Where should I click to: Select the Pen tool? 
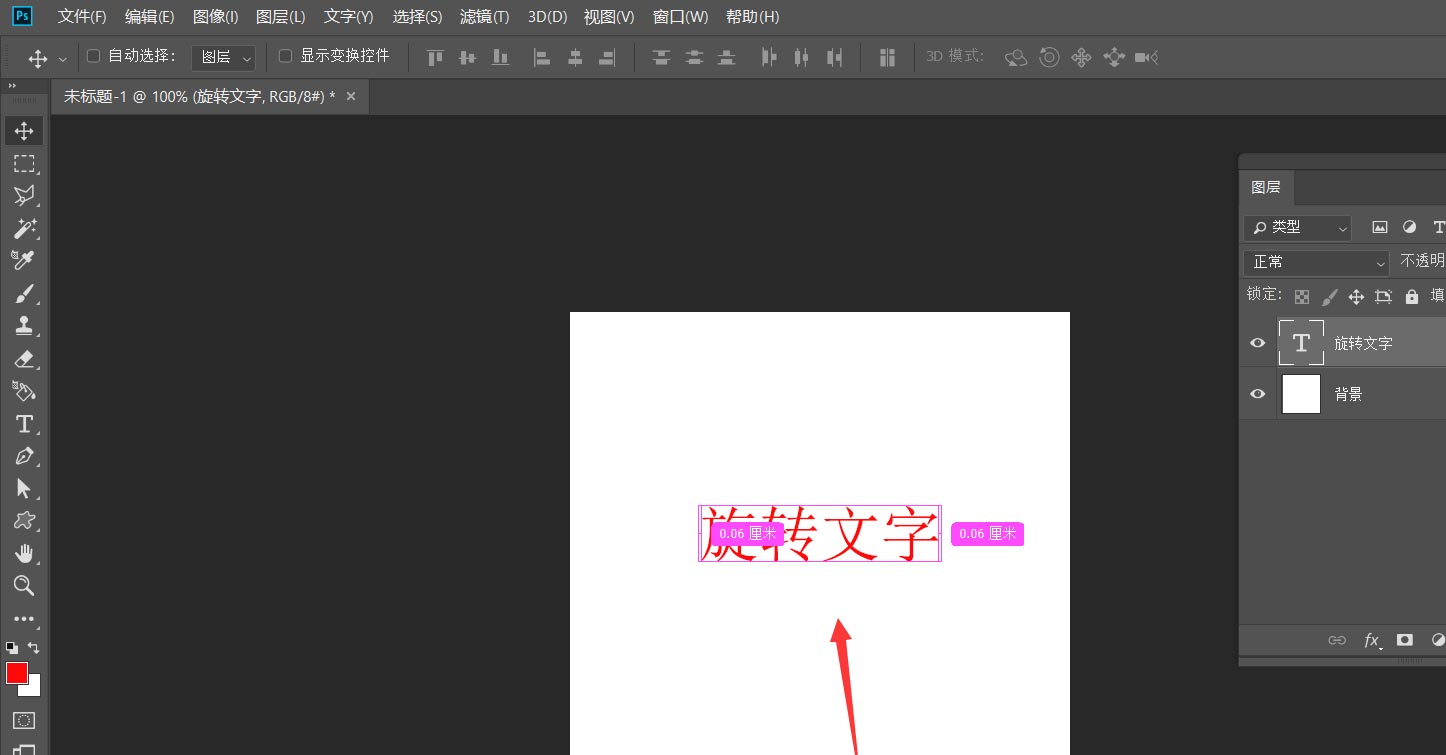(x=24, y=456)
